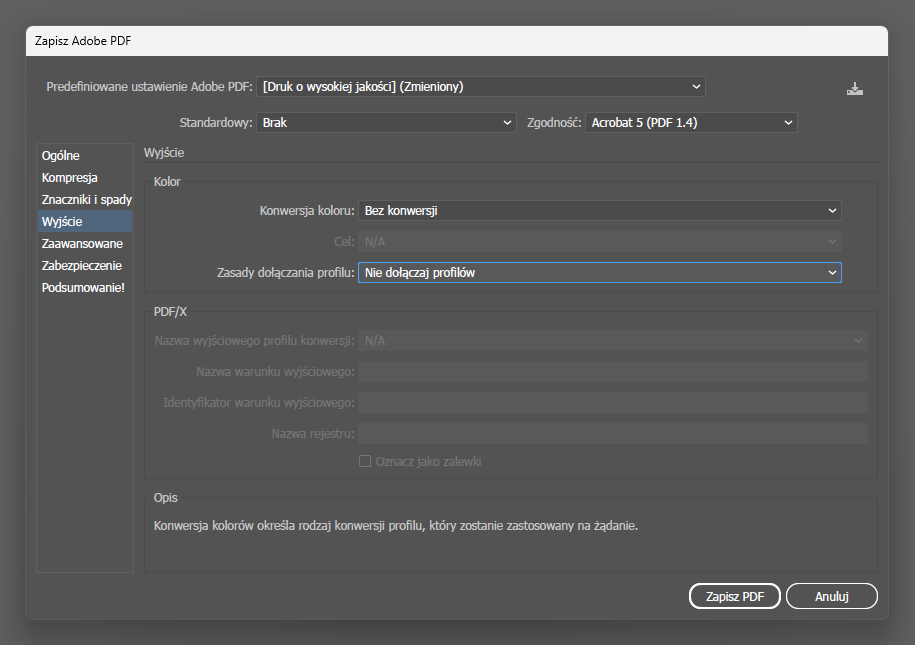Expand the Standardowy dropdown set to Brak
Viewport: 915px width, 645px height.
(385, 123)
